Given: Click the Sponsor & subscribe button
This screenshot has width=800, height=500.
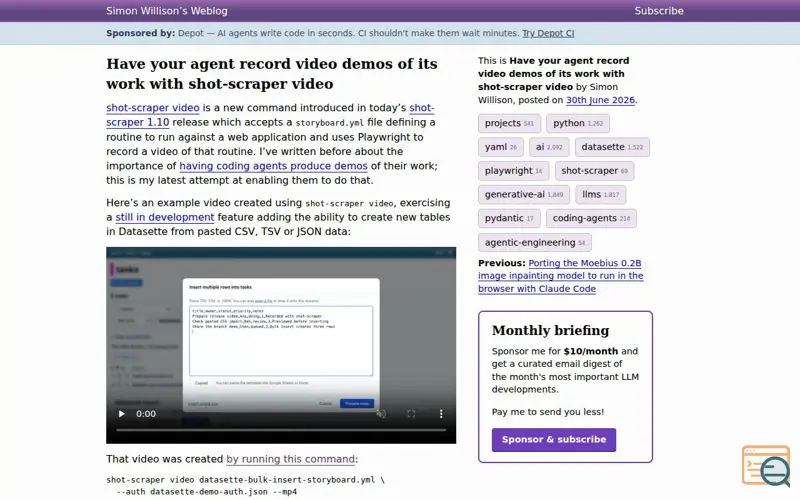Looking at the screenshot, I should 554,440.
